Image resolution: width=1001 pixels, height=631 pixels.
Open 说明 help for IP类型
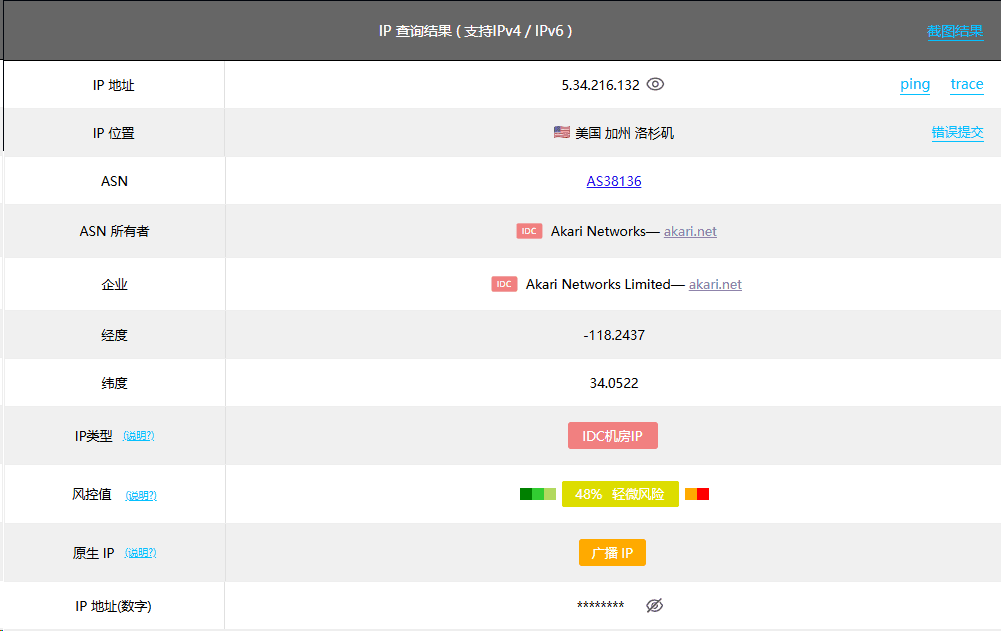[x=139, y=436]
